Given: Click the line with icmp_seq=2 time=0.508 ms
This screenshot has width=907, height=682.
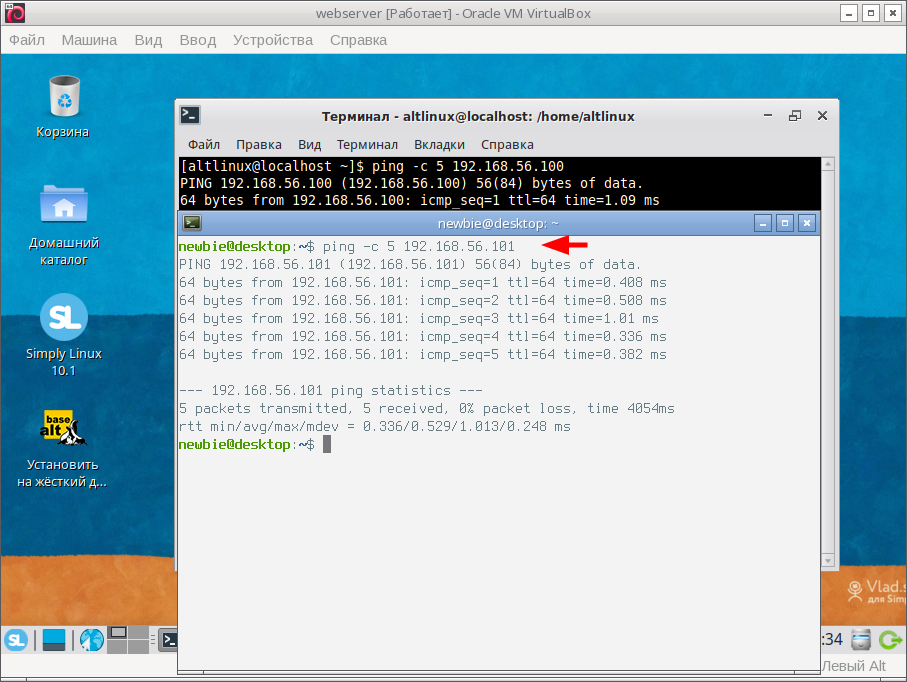Looking at the screenshot, I should (422, 300).
